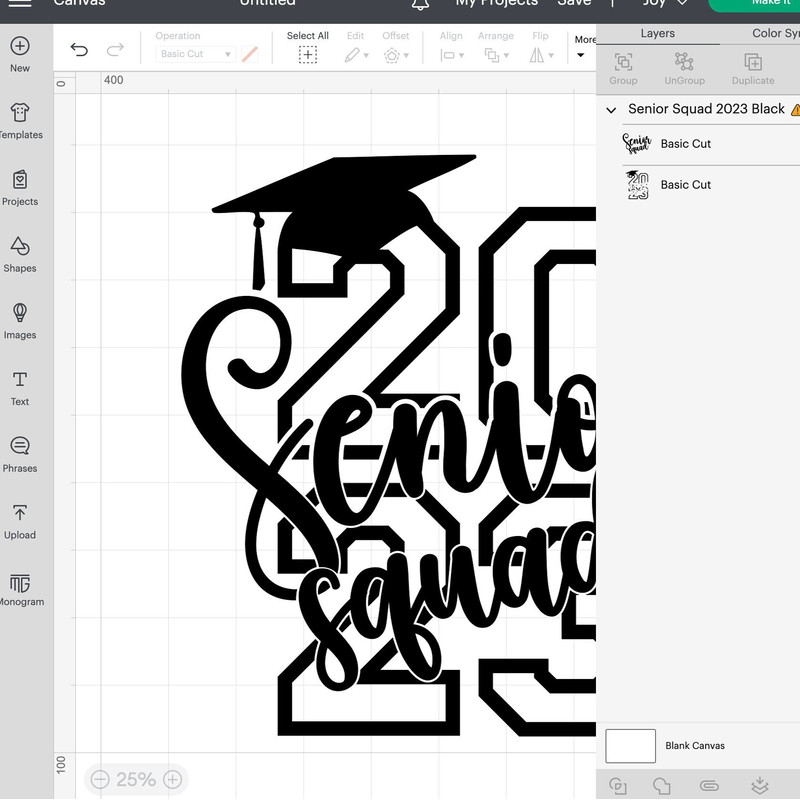Image resolution: width=800 pixels, height=800 pixels.
Task: Click the Save link
Action: 574,3
